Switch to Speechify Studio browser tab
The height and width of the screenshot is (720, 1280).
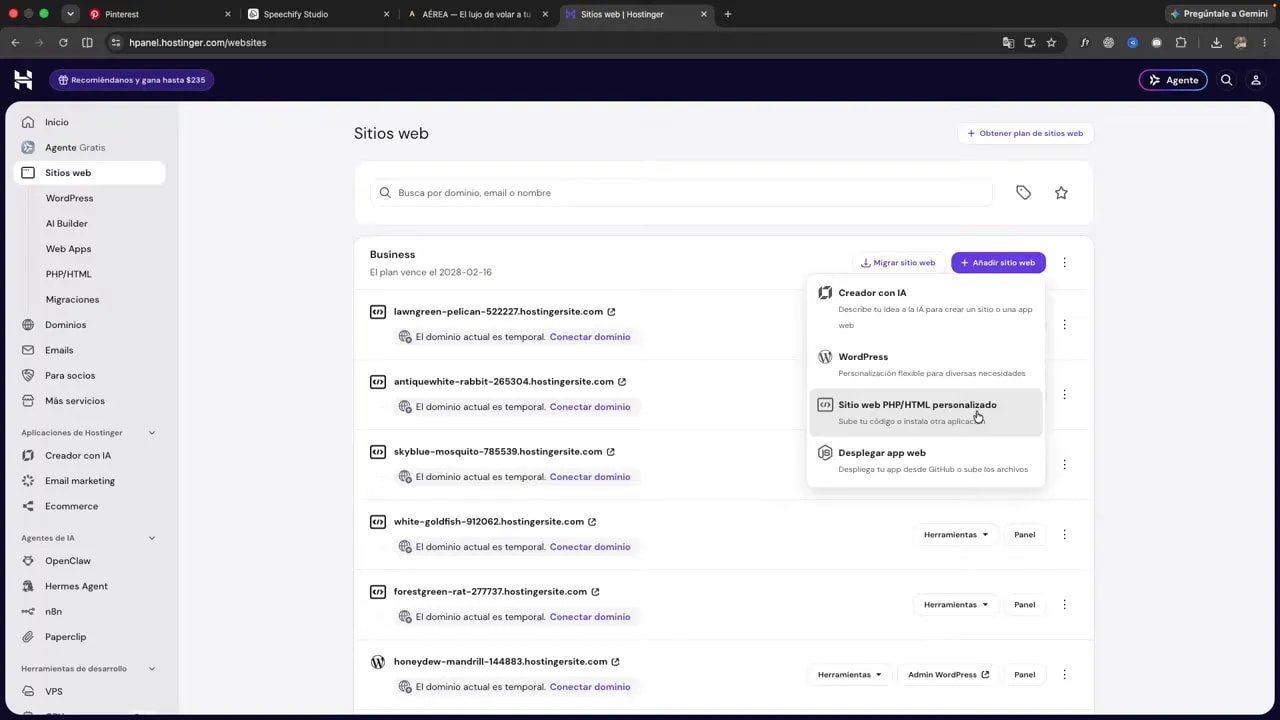point(318,14)
